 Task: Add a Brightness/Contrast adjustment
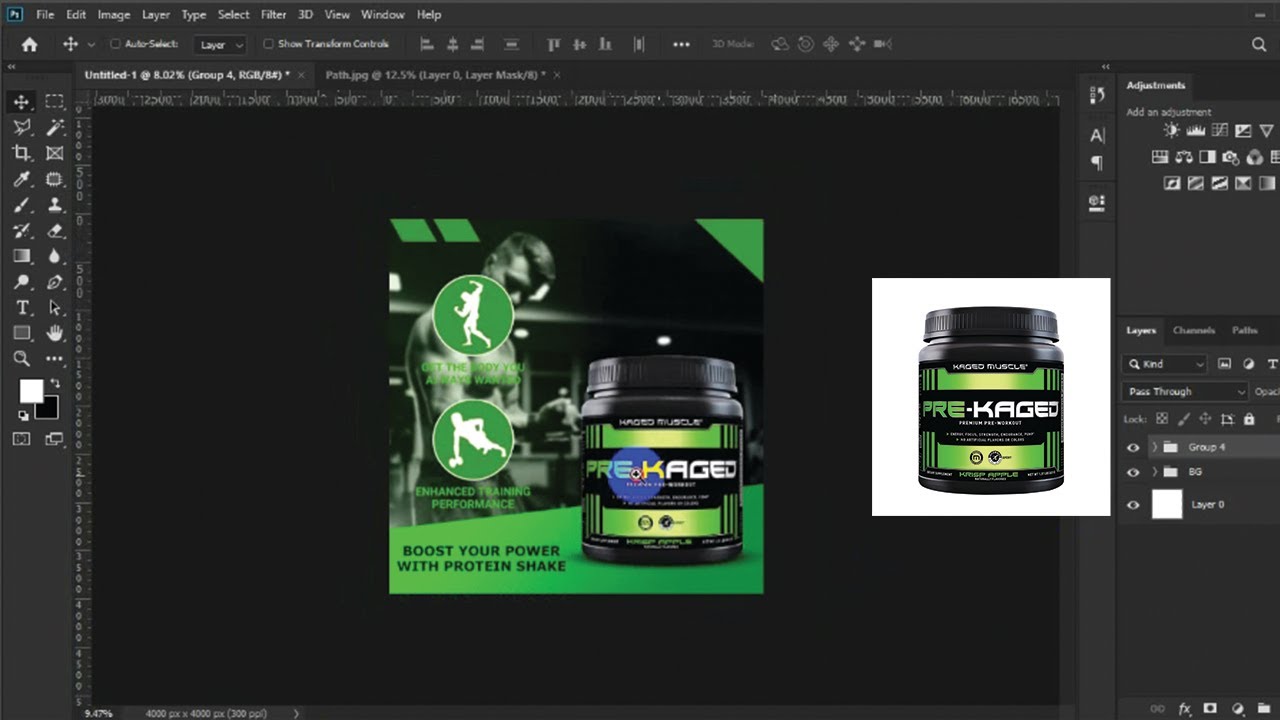coord(1172,131)
